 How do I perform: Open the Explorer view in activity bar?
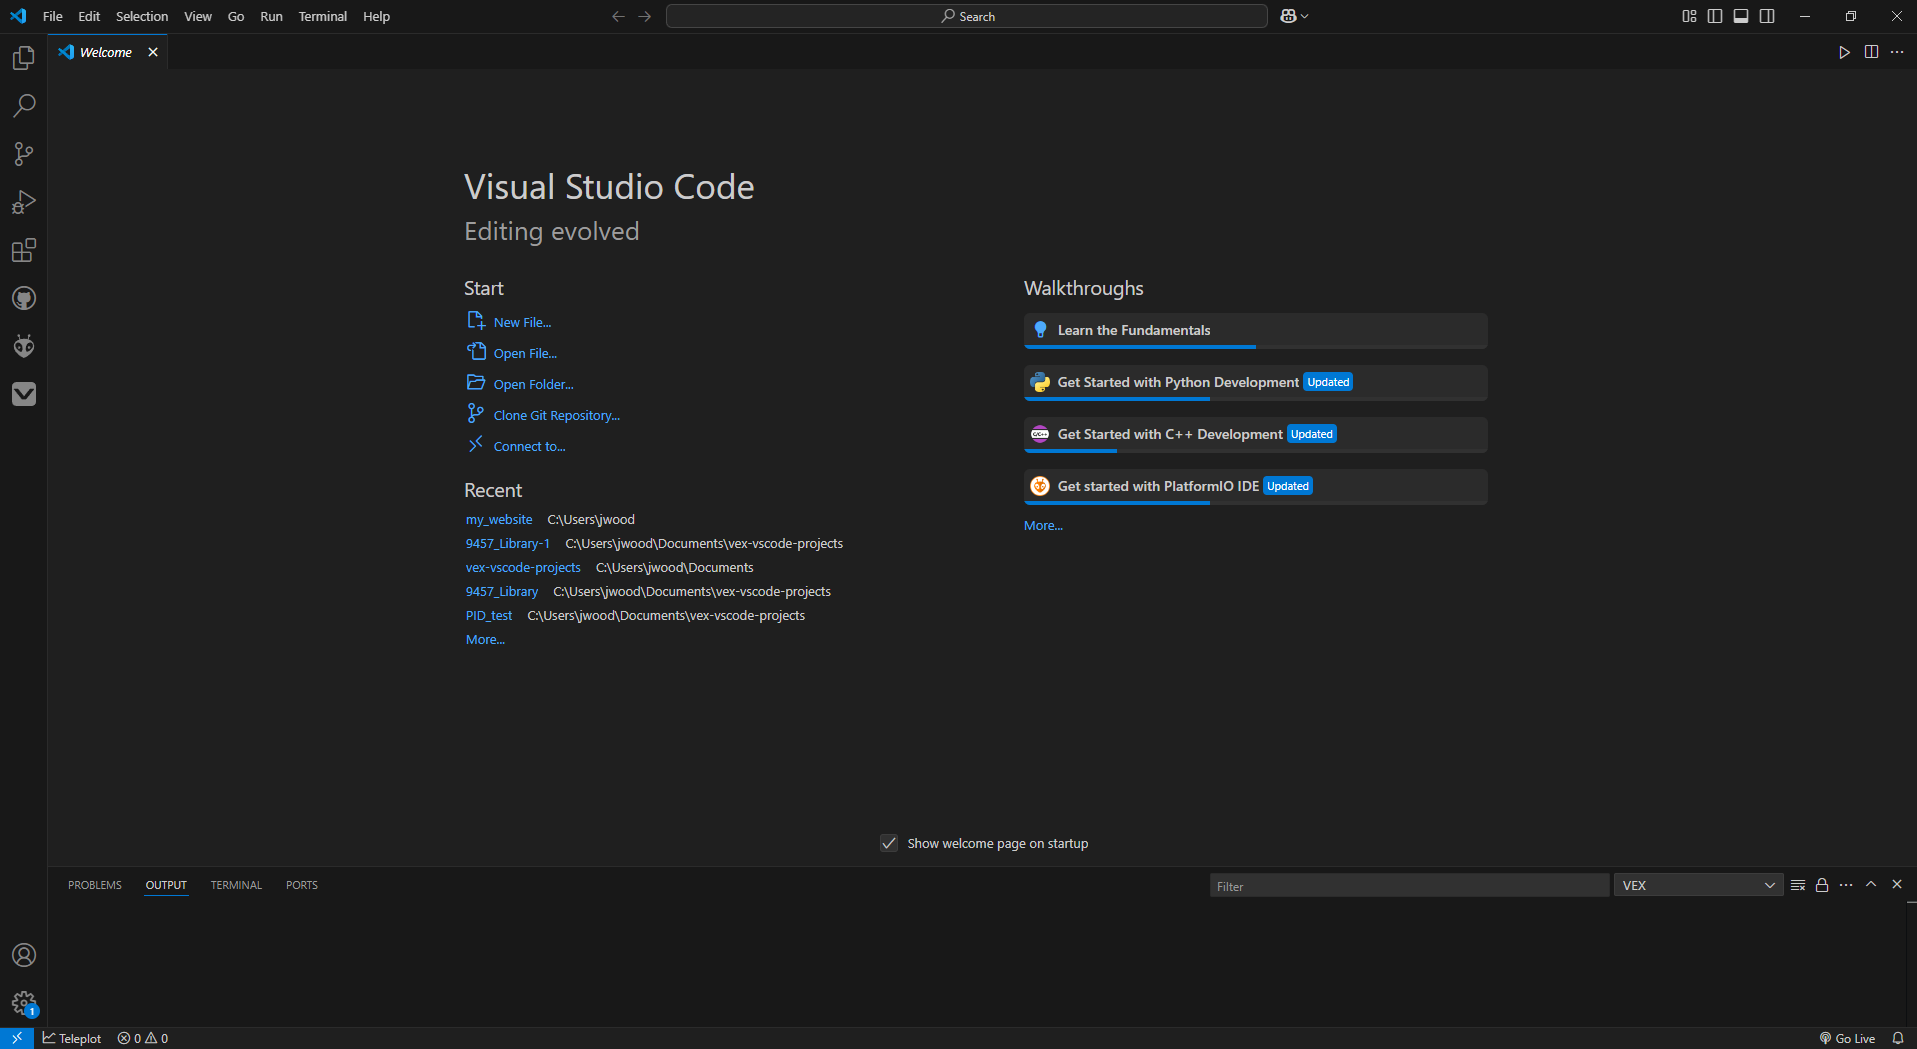coord(24,58)
